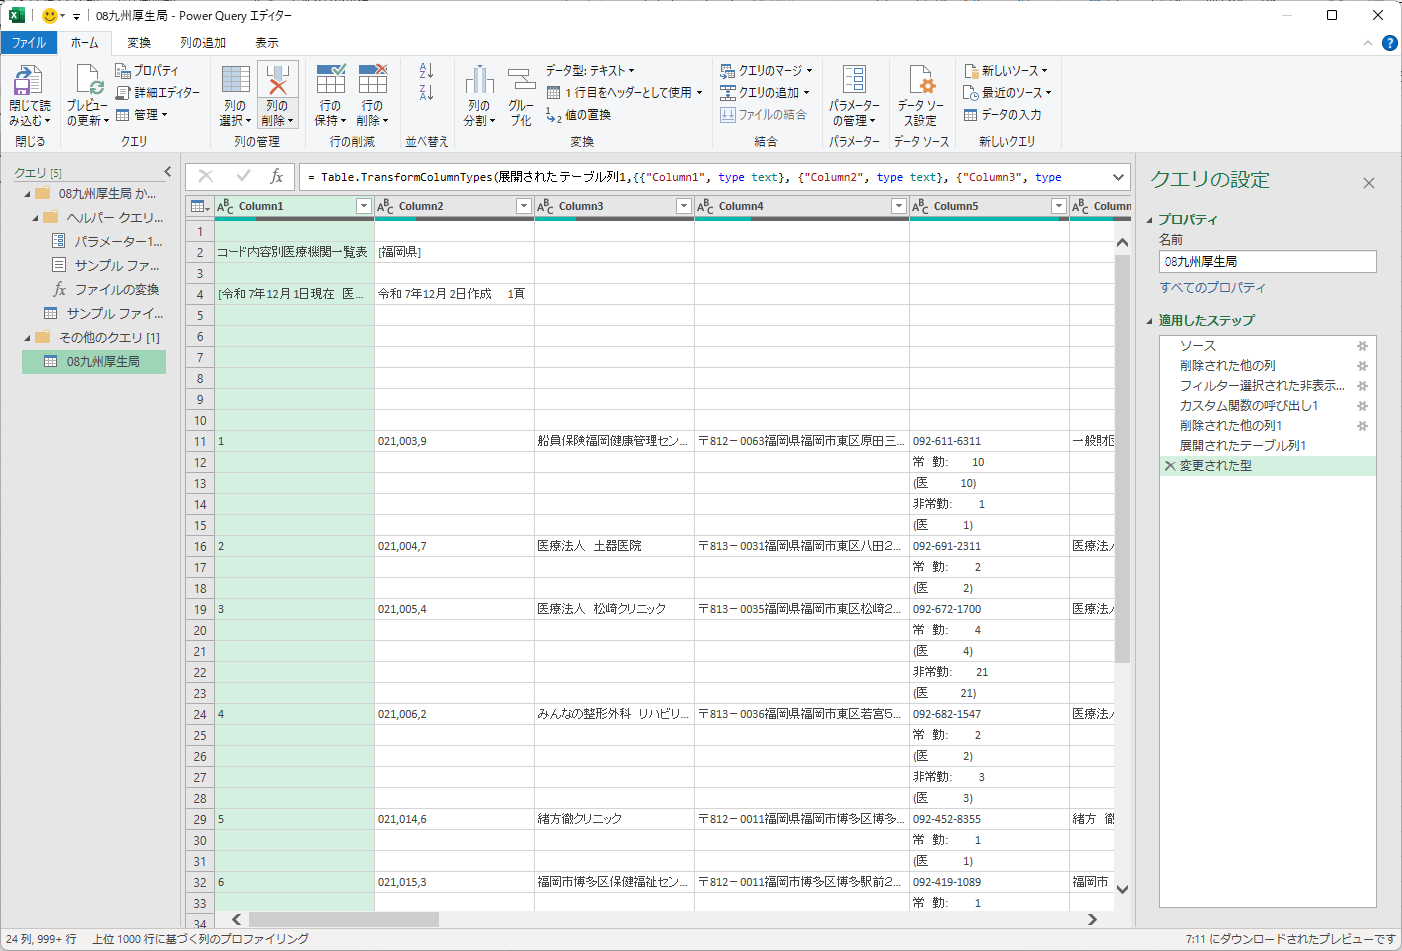This screenshot has height=951, width=1402.
Task: Open the Column1 filter dropdown
Action: pos(364,206)
